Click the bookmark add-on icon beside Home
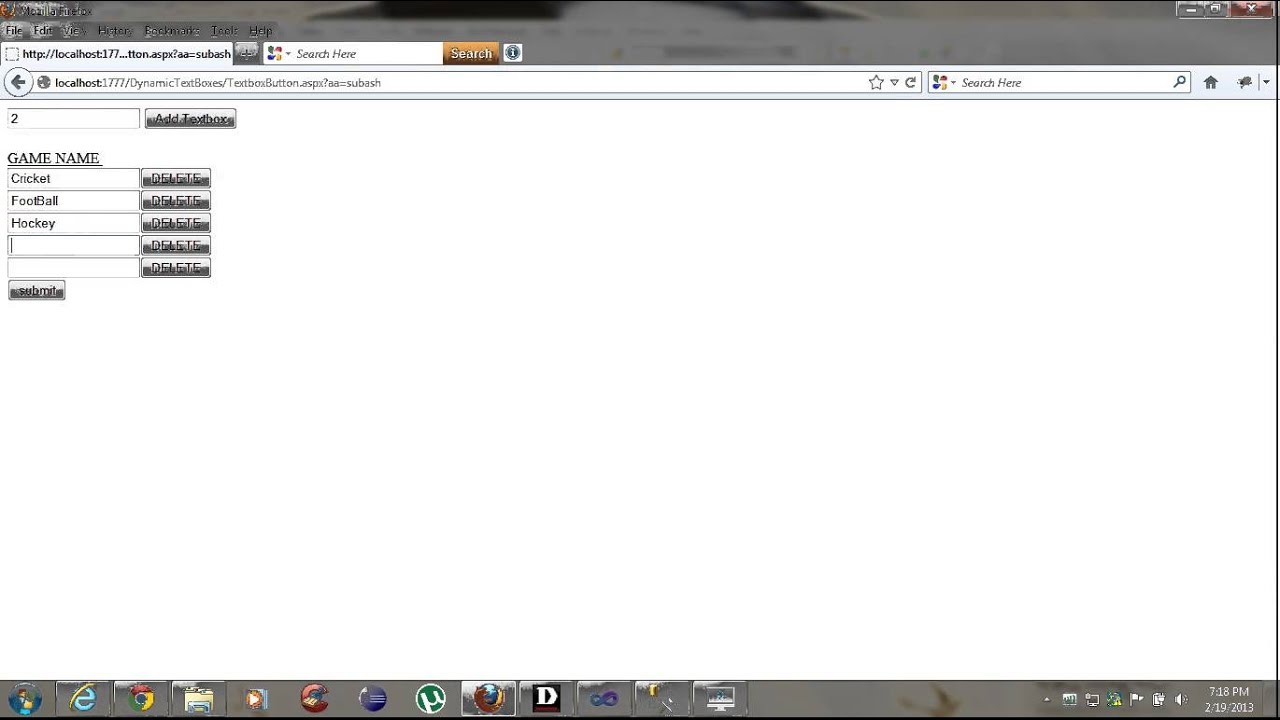 1244,82
